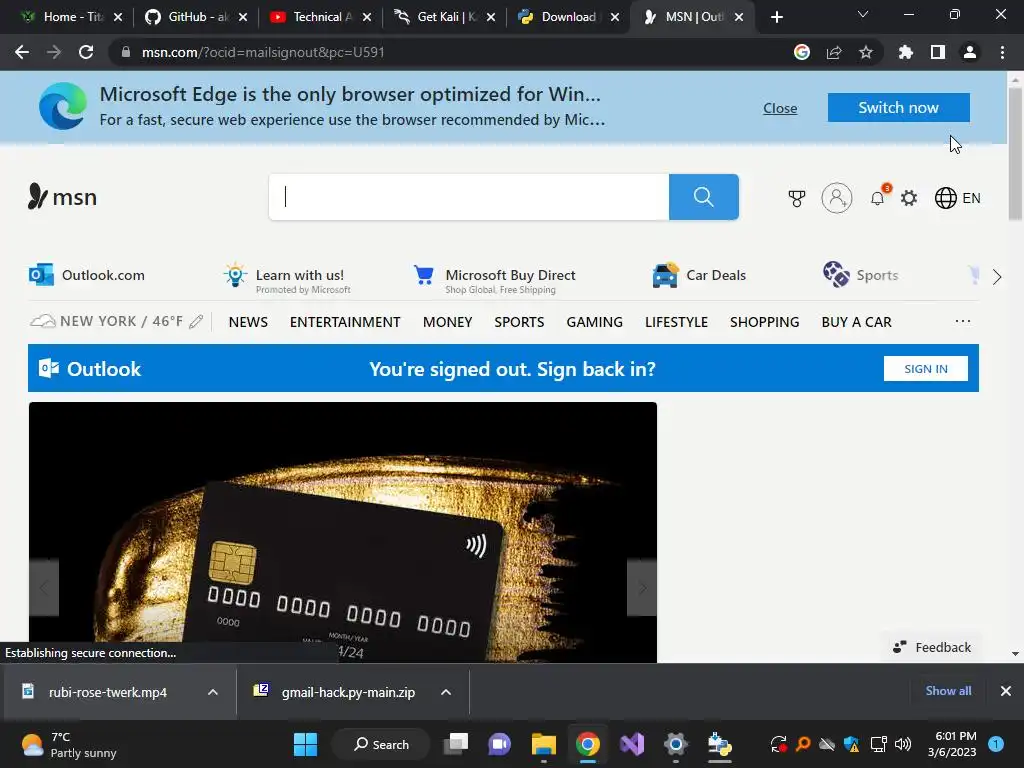This screenshot has width=1024, height=768.
Task: Open the Microsoft Buy Direct link
Action: (x=494, y=279)
